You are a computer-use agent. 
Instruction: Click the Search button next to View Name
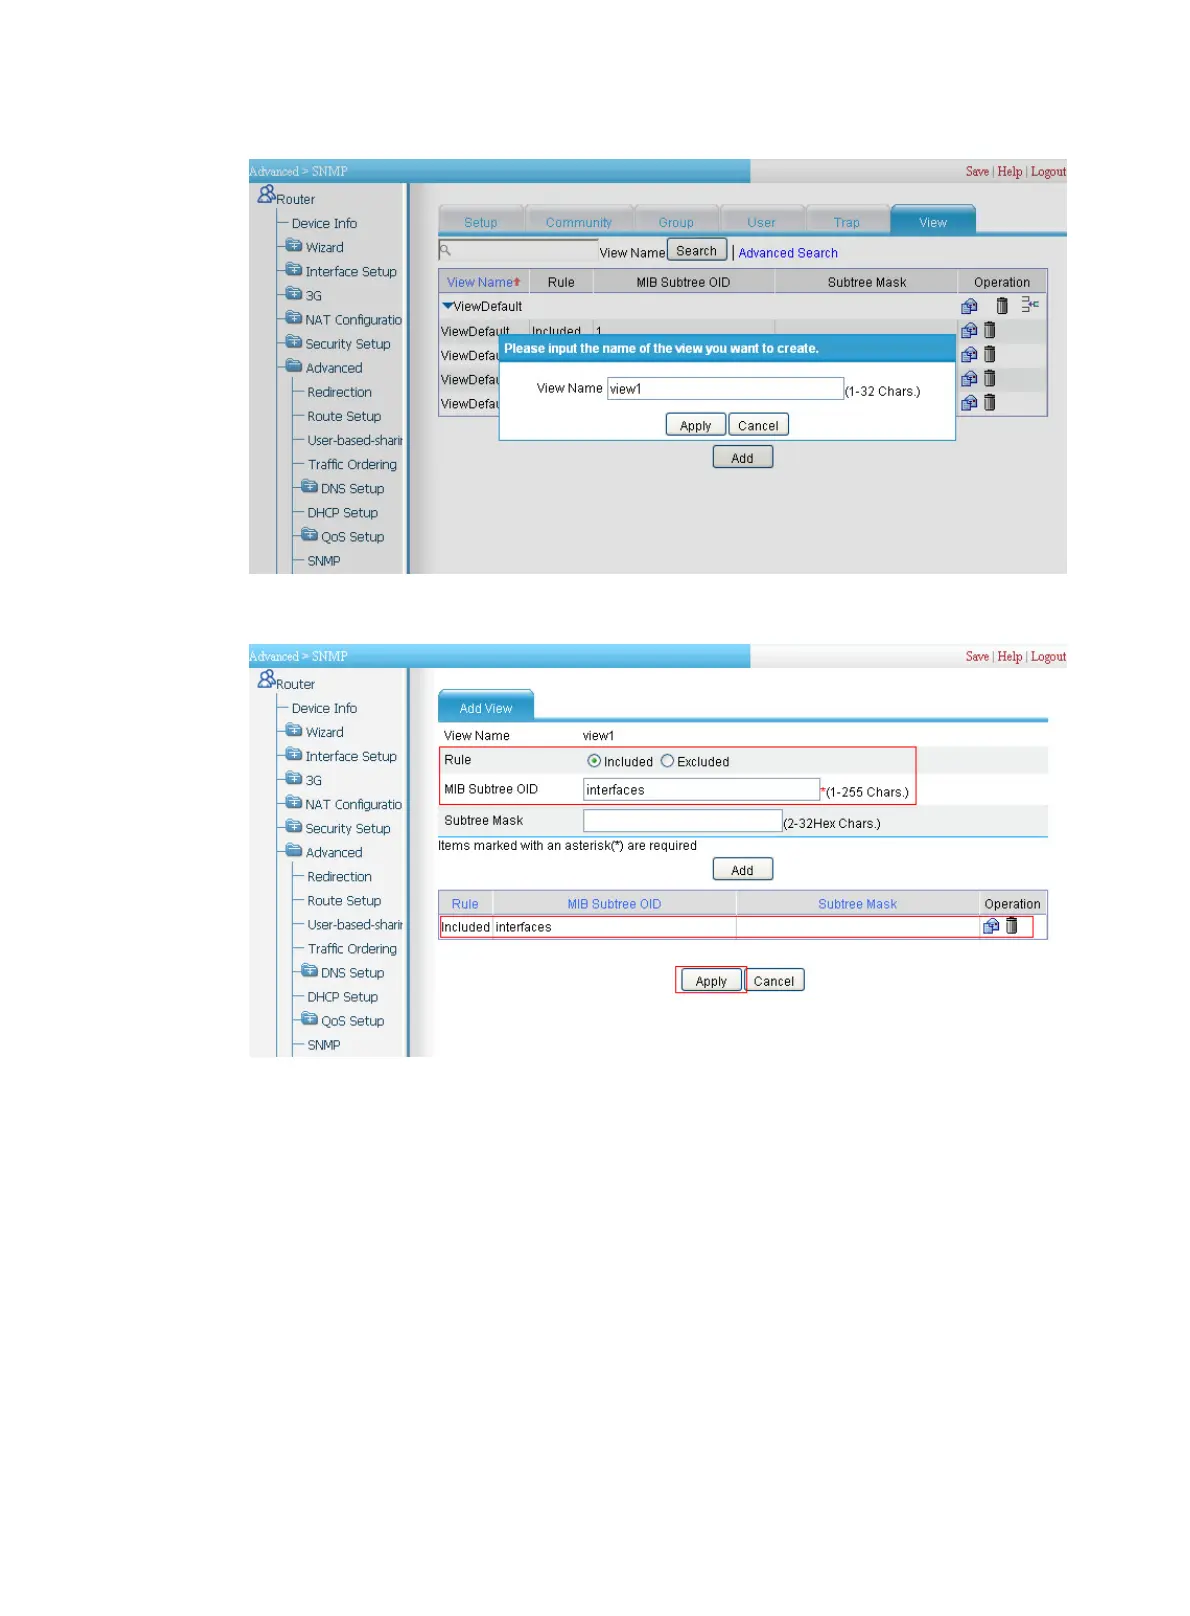pyautogui.click(x=697, y=251)
